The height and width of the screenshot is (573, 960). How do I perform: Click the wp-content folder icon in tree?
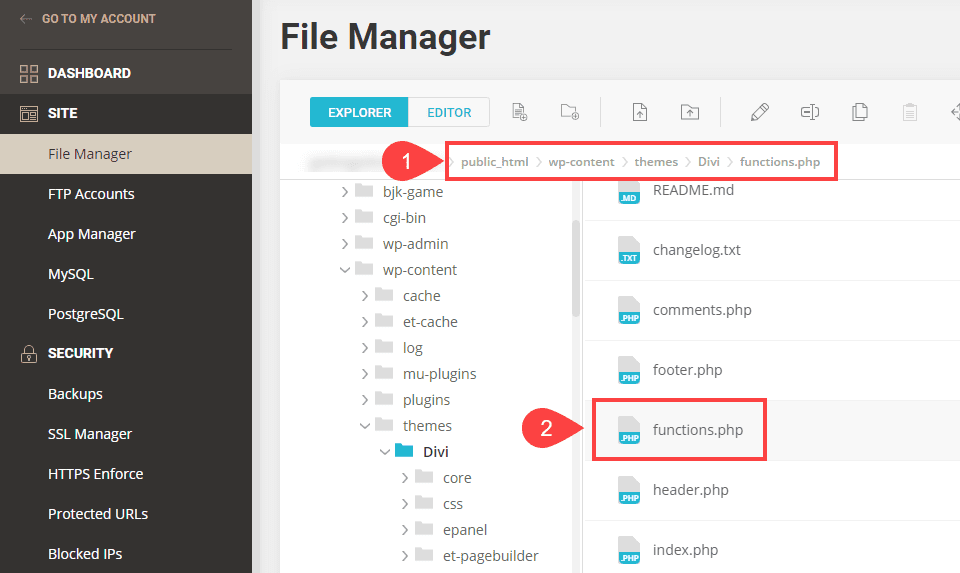[364, 269]
